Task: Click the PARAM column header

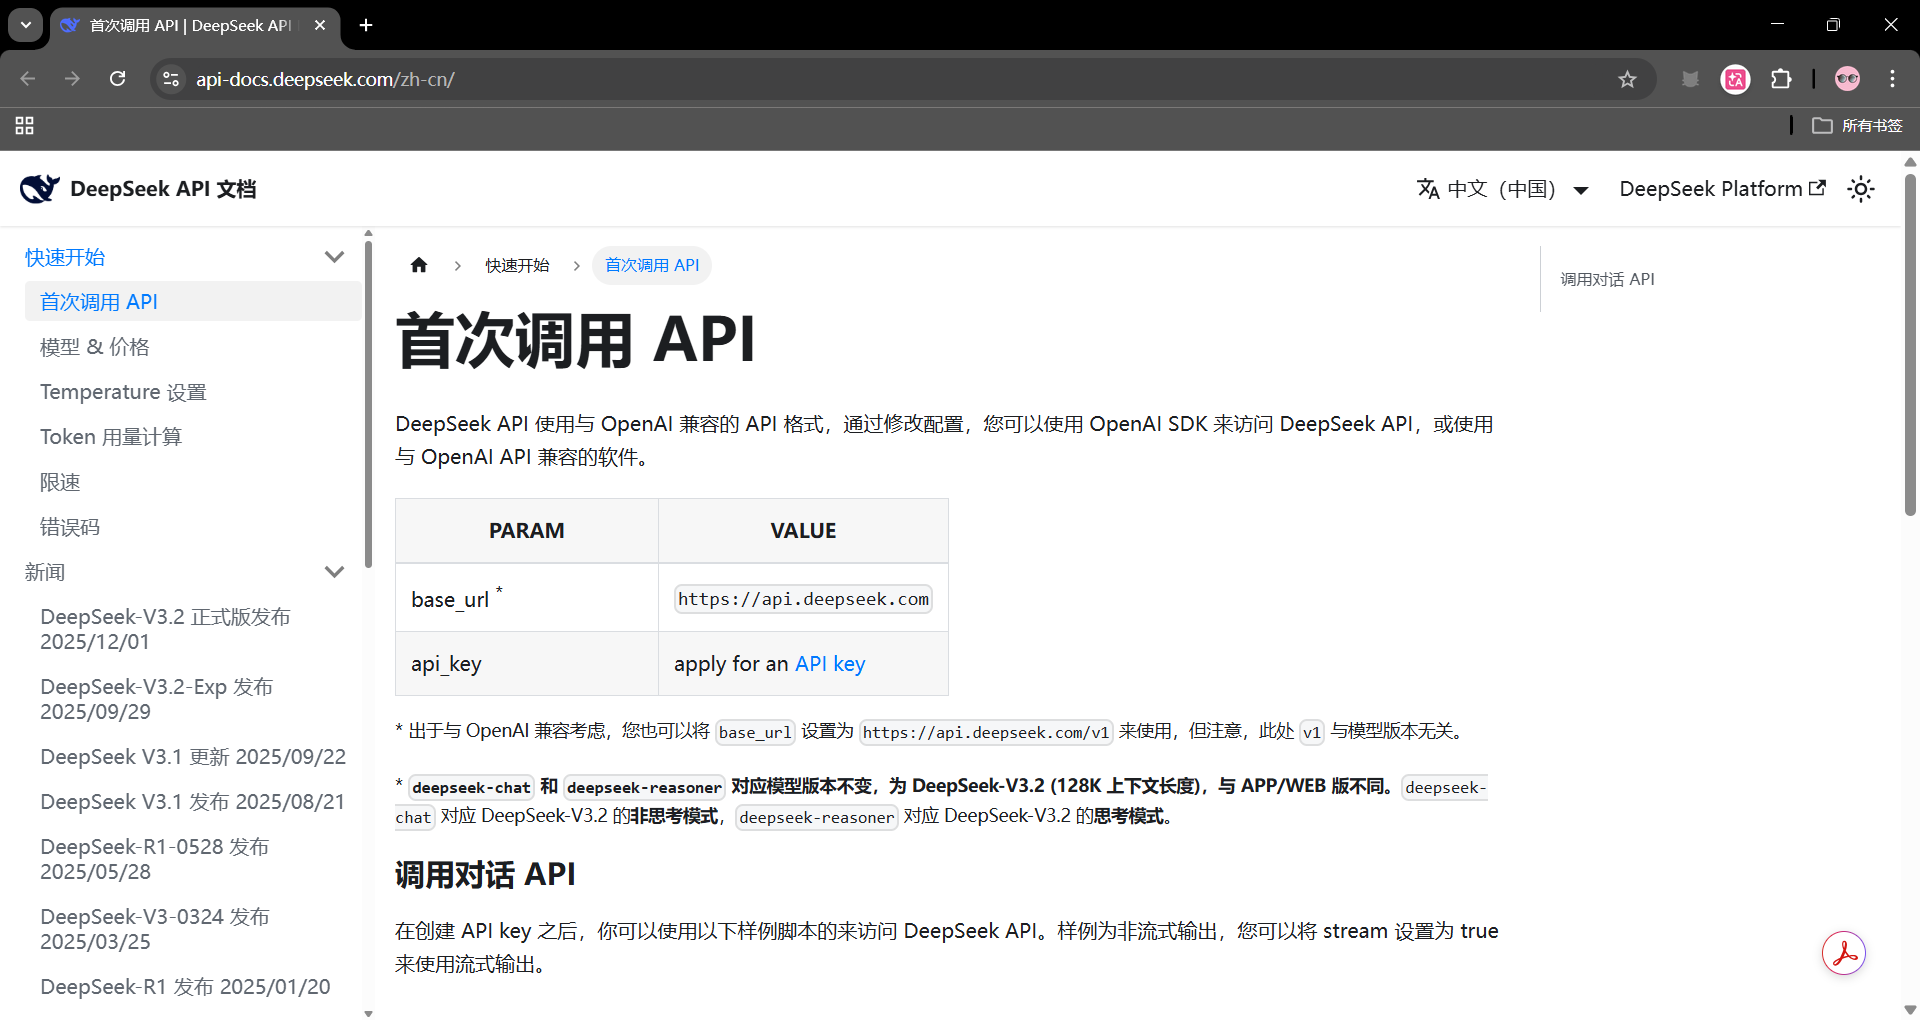Action: pos(527,531)
